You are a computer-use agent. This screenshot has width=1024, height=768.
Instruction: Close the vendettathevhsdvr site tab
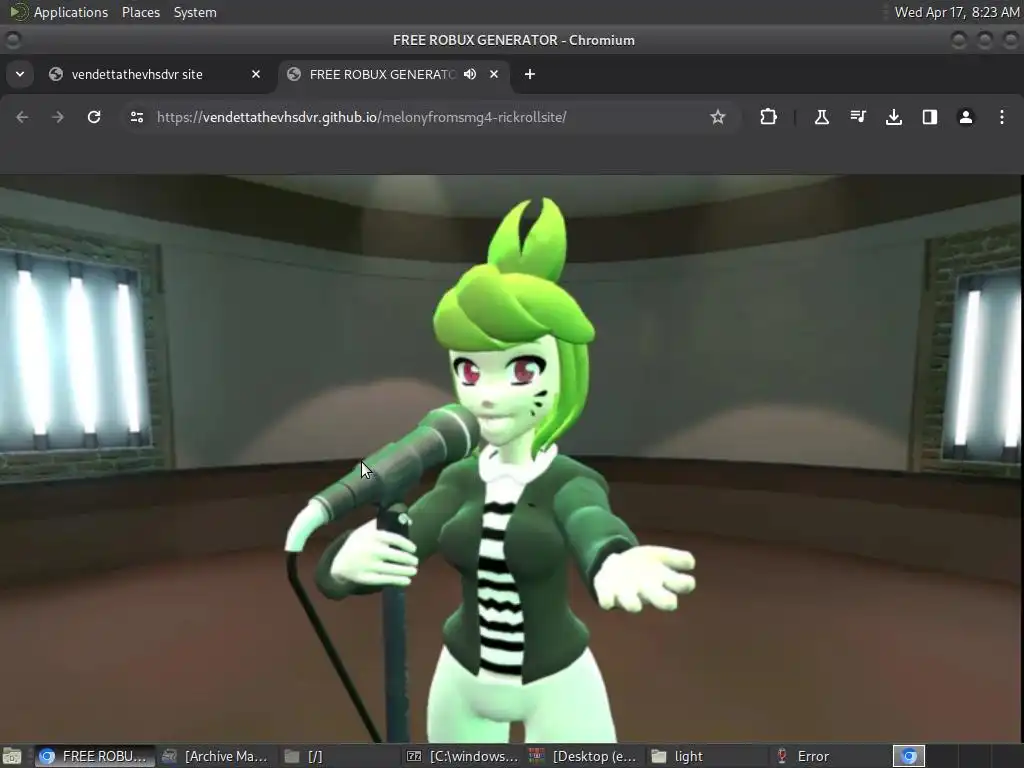pyautogui.click(x=256, y=74)
